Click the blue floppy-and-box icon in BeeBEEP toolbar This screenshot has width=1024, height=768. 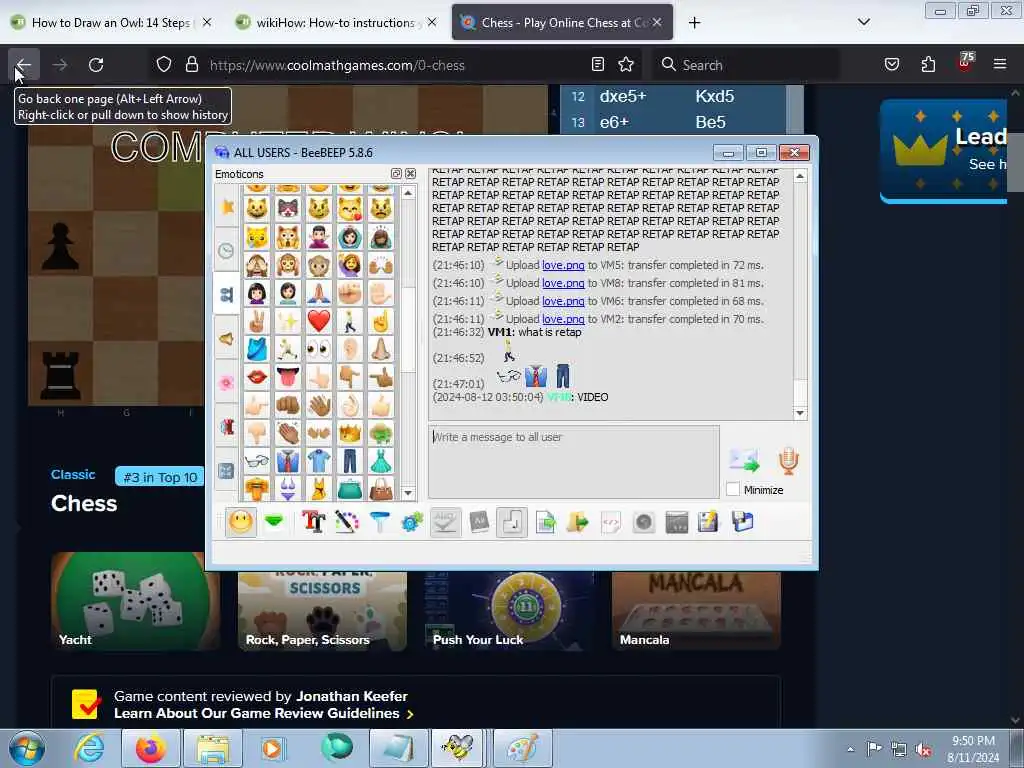(743, 522)
